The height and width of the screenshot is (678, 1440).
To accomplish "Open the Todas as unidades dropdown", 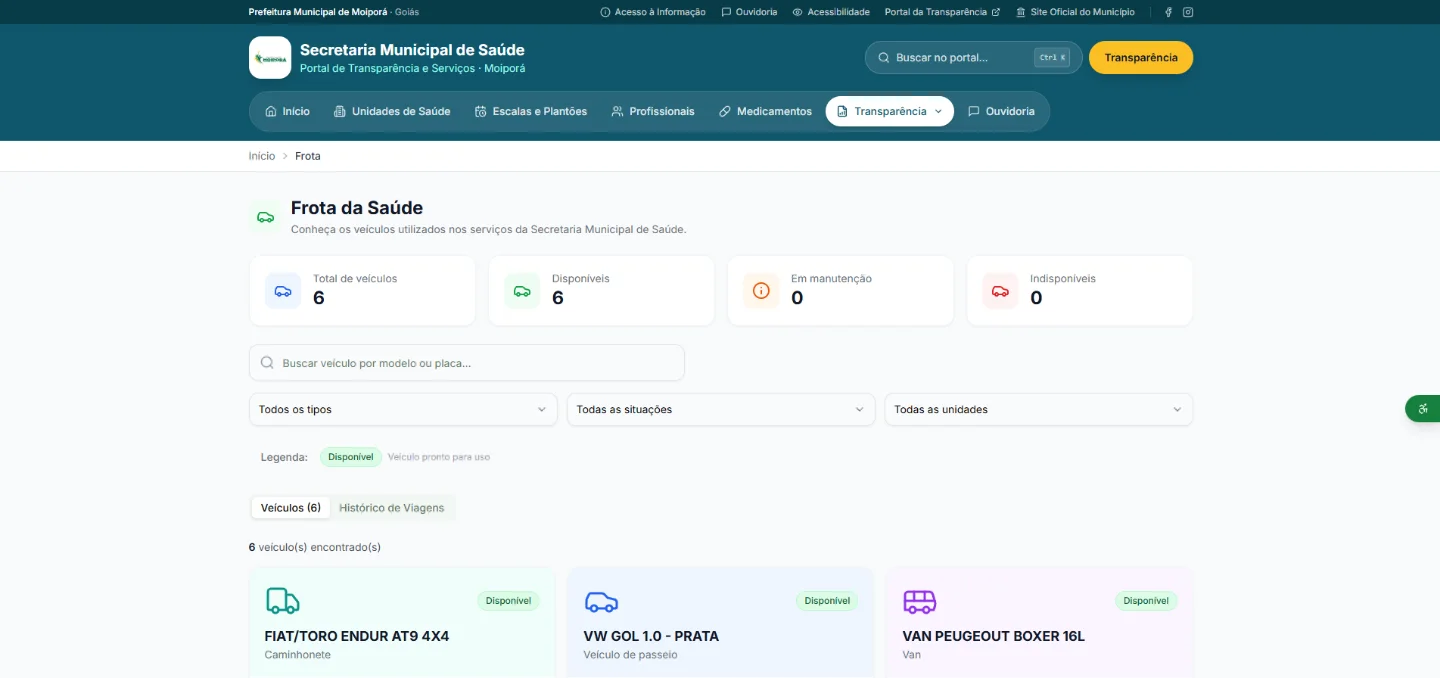I will point(1039,409).
